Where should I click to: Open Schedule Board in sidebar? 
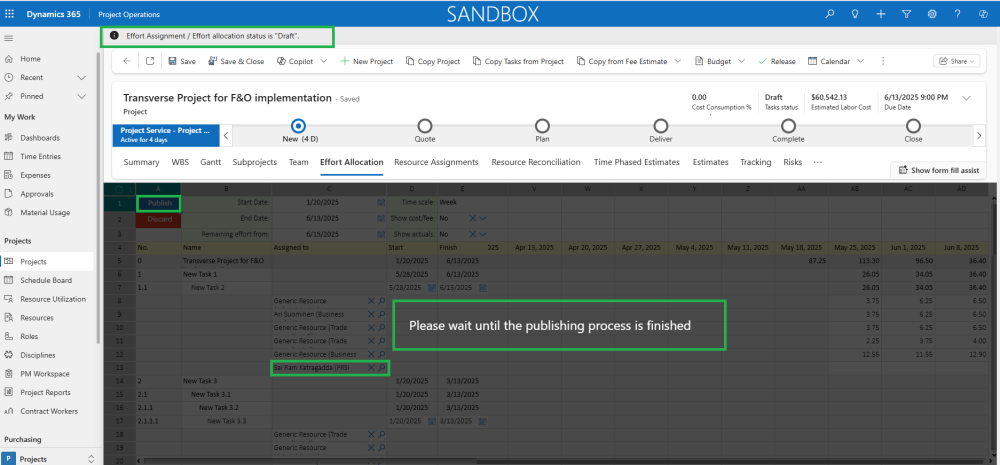click(x=46, y=280)
